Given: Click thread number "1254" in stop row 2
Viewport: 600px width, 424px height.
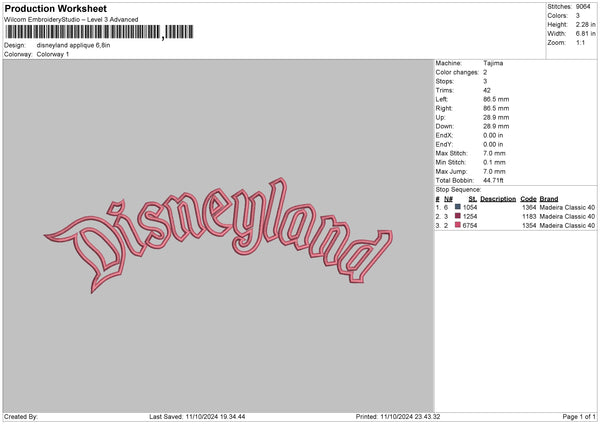Looking at the screenshot, I should pos(470,217).
